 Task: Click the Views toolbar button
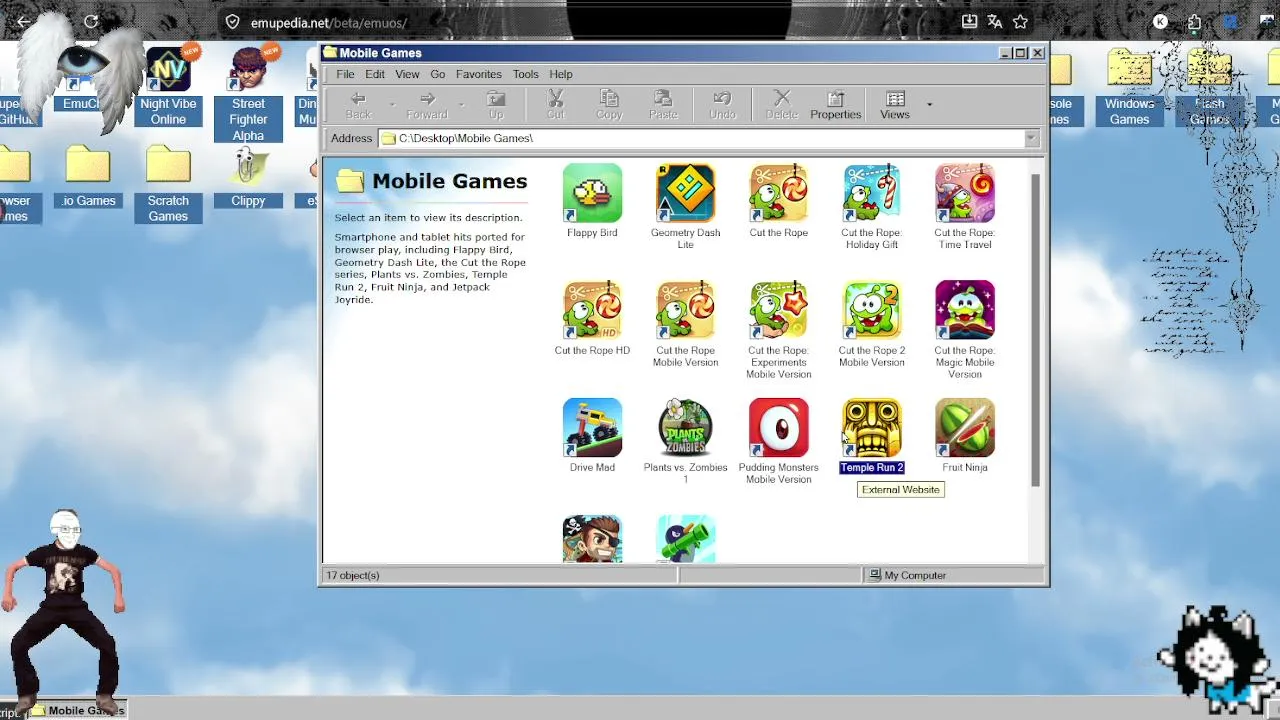pyautogui.click(x=895, y=105)
